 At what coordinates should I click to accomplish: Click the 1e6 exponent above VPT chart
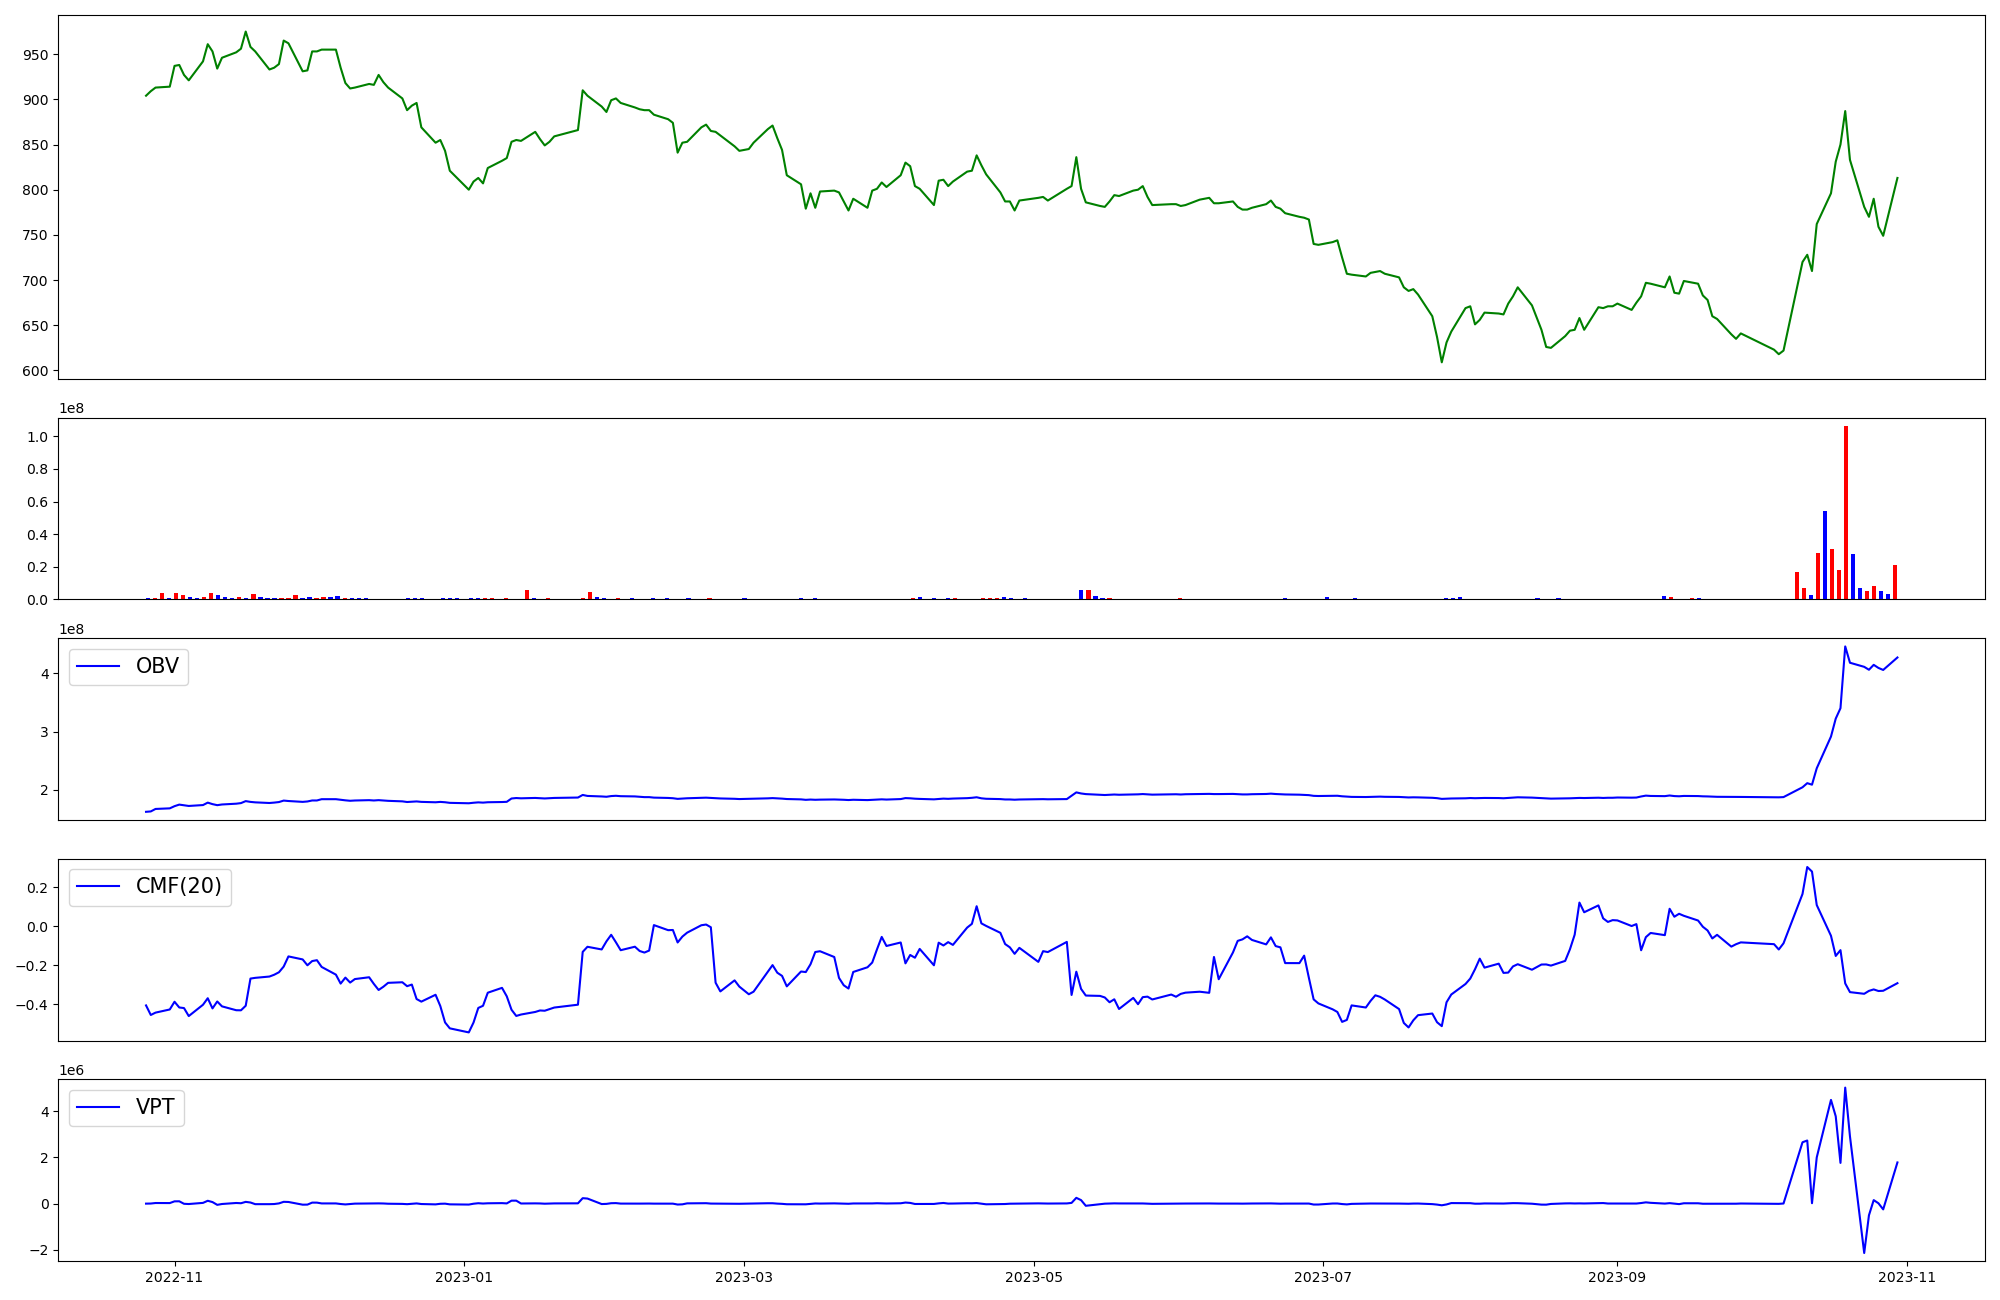coord(71,1070)
